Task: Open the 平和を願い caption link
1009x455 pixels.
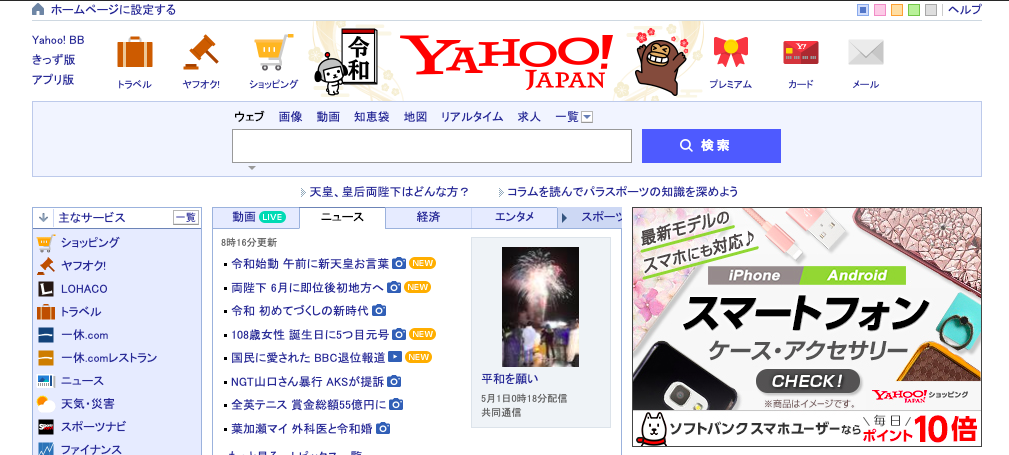Action: click(x=510, y=378)
